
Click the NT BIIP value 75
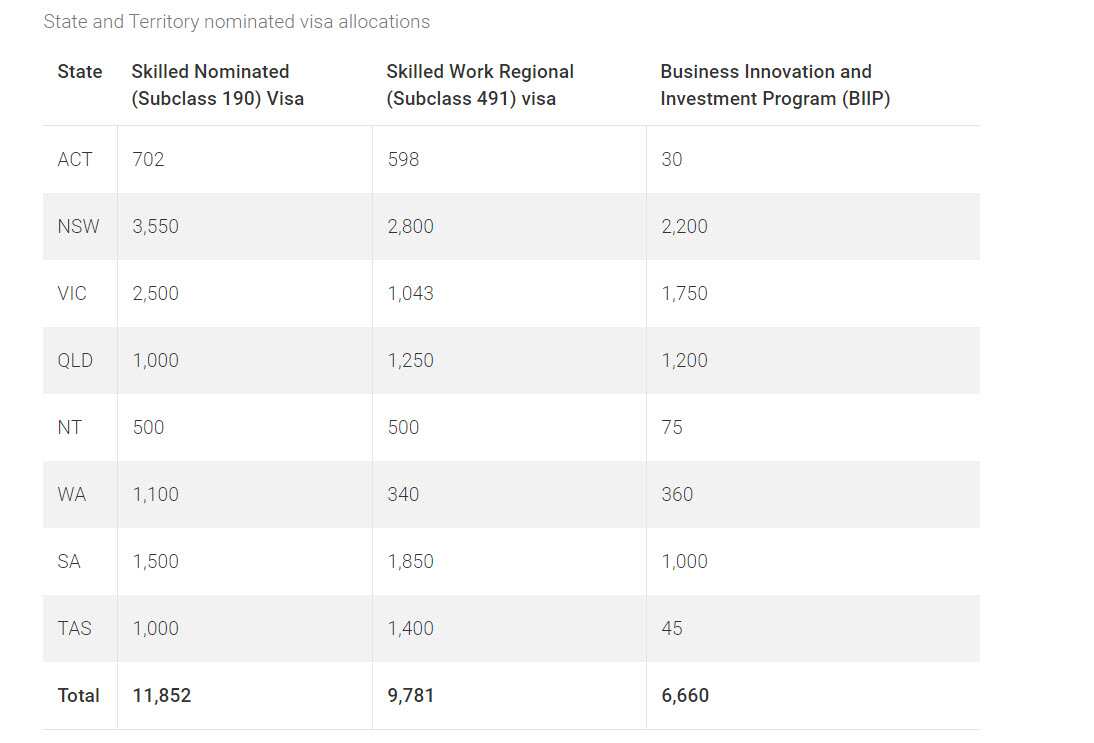672,427
